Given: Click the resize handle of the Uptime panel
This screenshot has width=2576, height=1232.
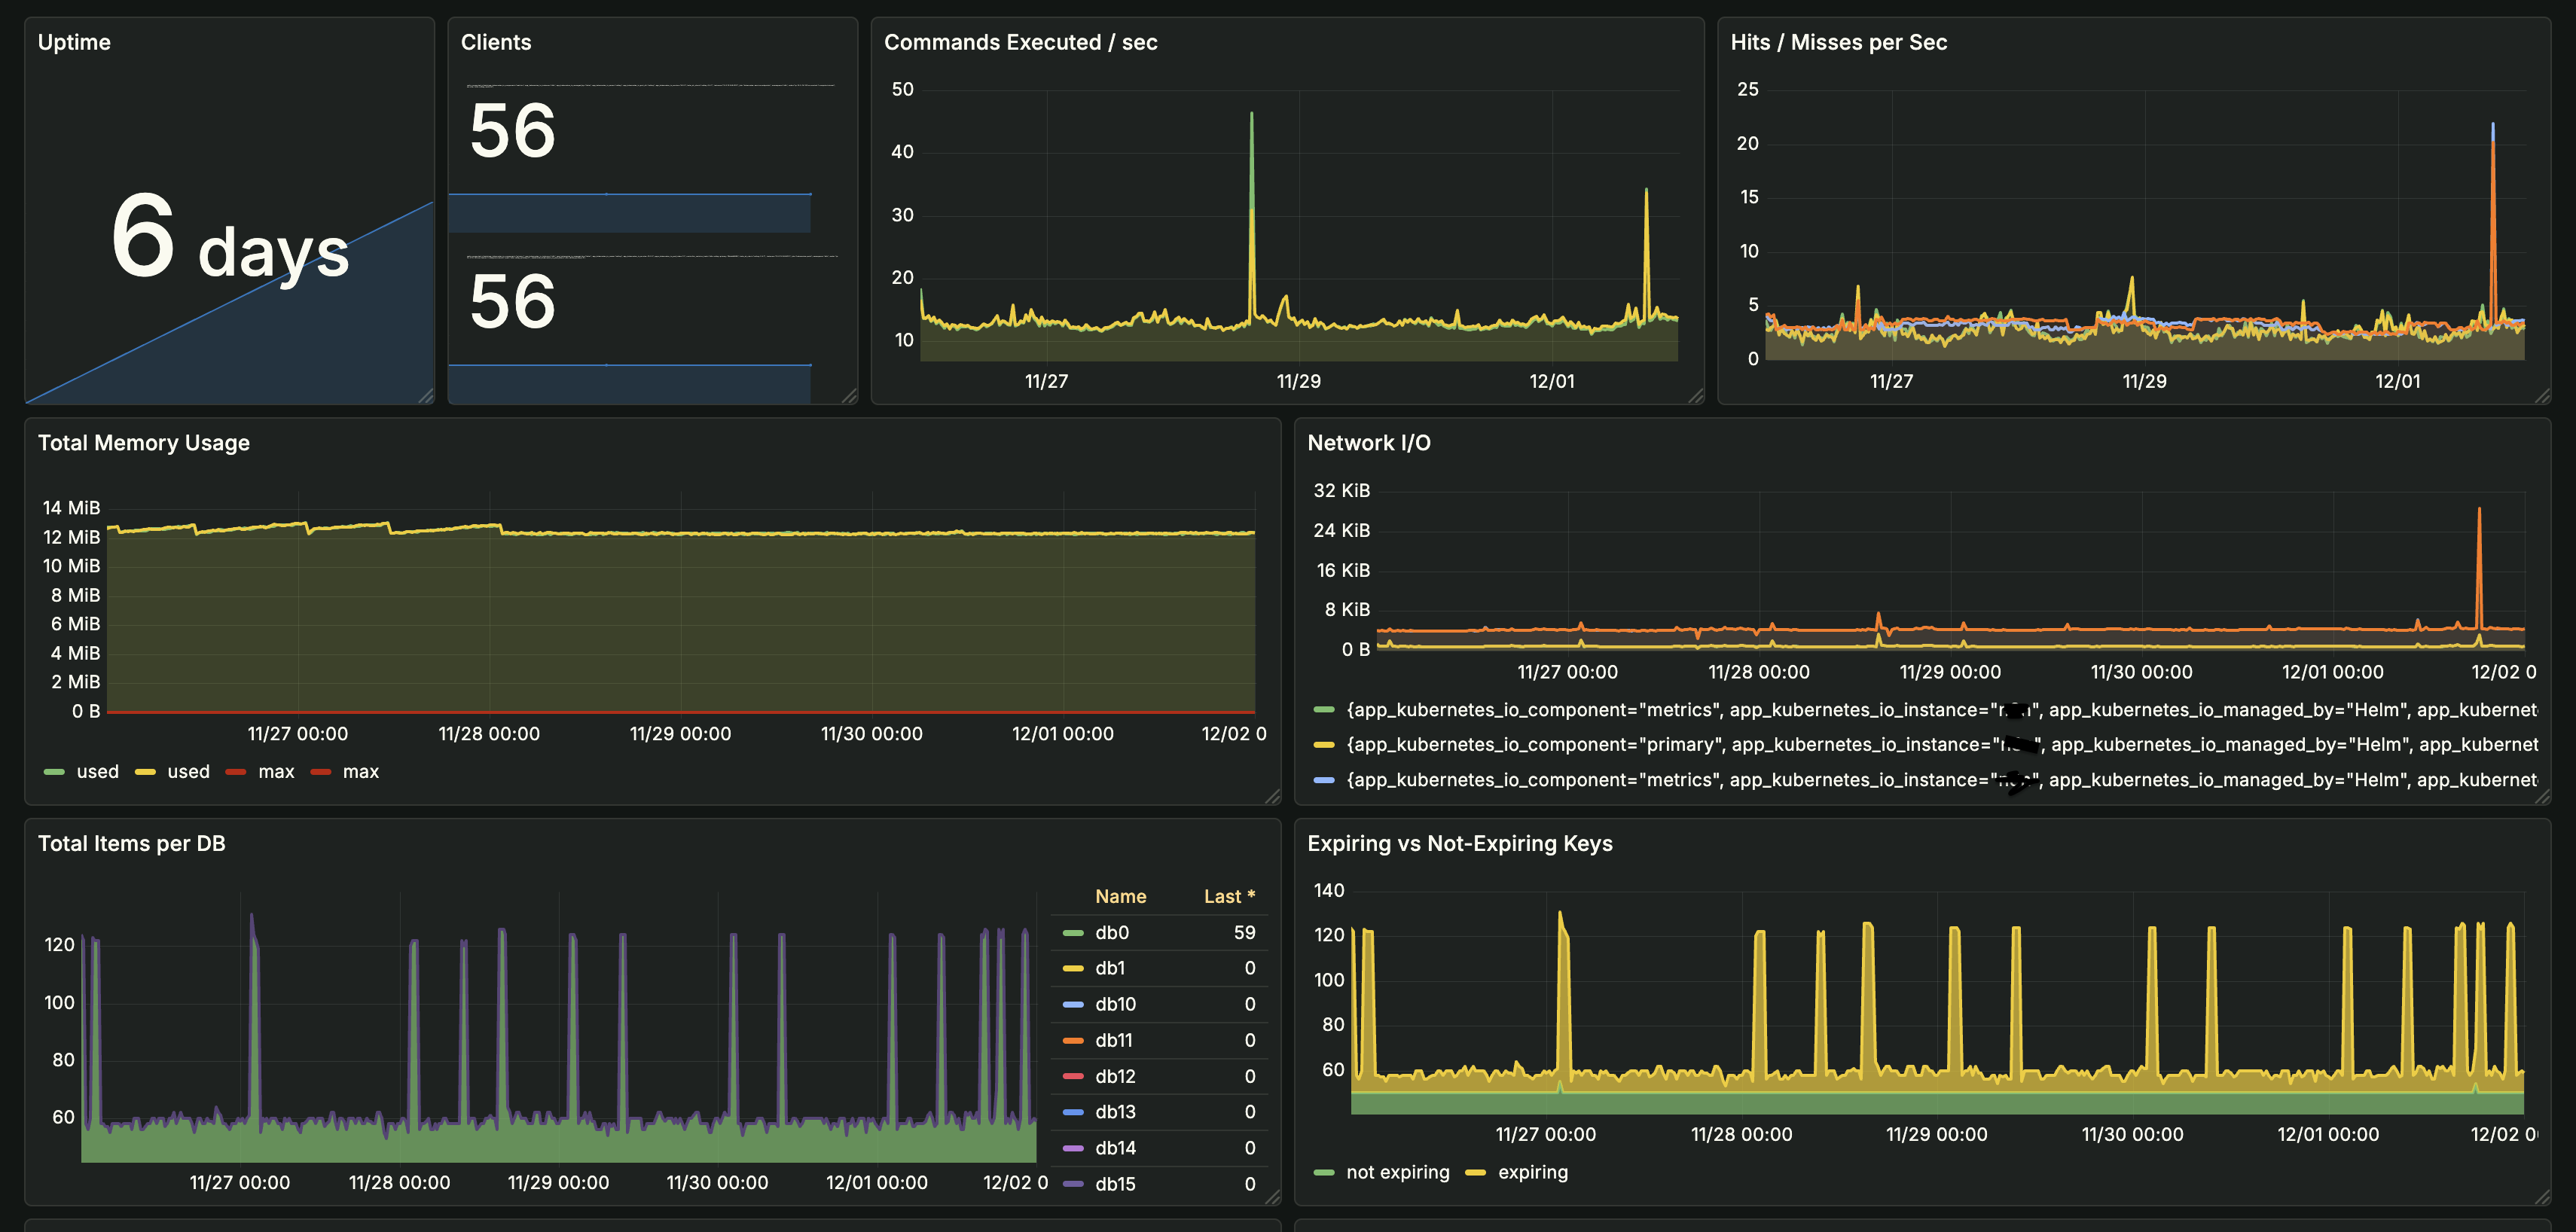Looking at the screenshot, I should pyautogui.click(x=425, y=397).
